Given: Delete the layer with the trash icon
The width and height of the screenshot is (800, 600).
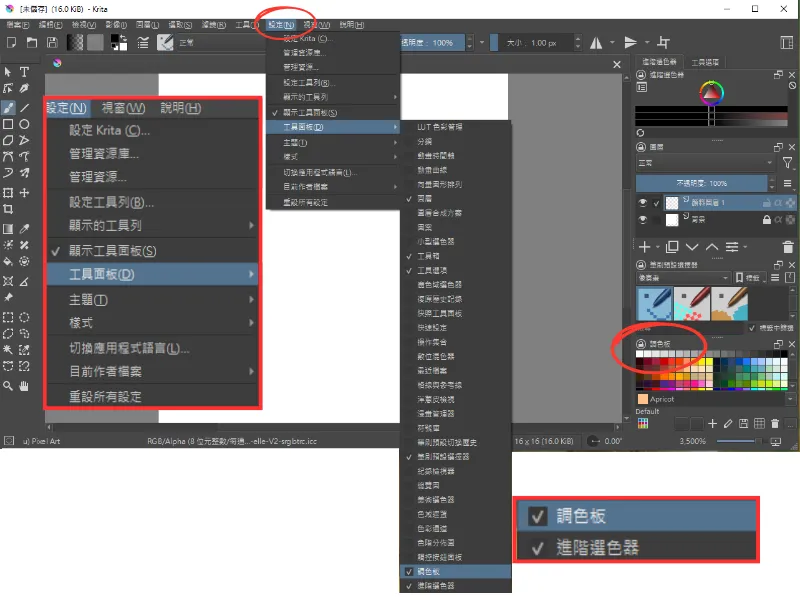Looking at the screenshot, I should click(788, 246).
